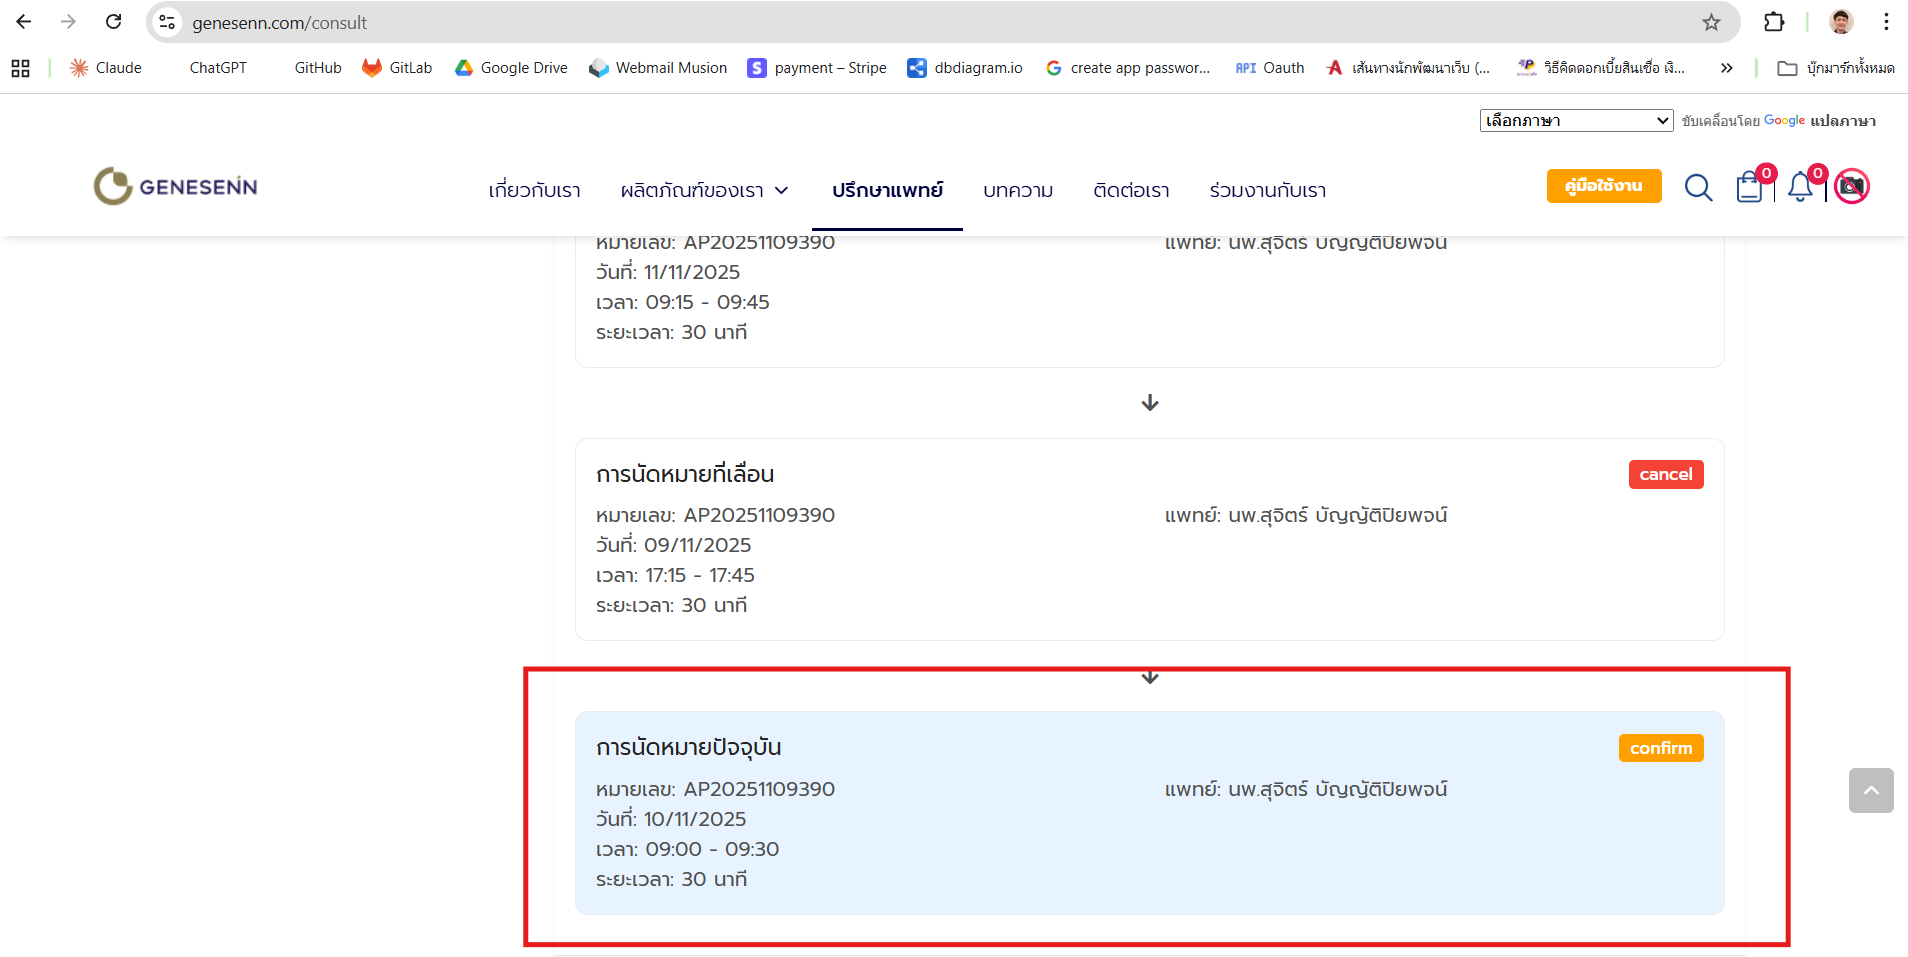Open the Claude bookmark
The width and height of the screenshot is (1908, 957).
(x=106, y=68)
